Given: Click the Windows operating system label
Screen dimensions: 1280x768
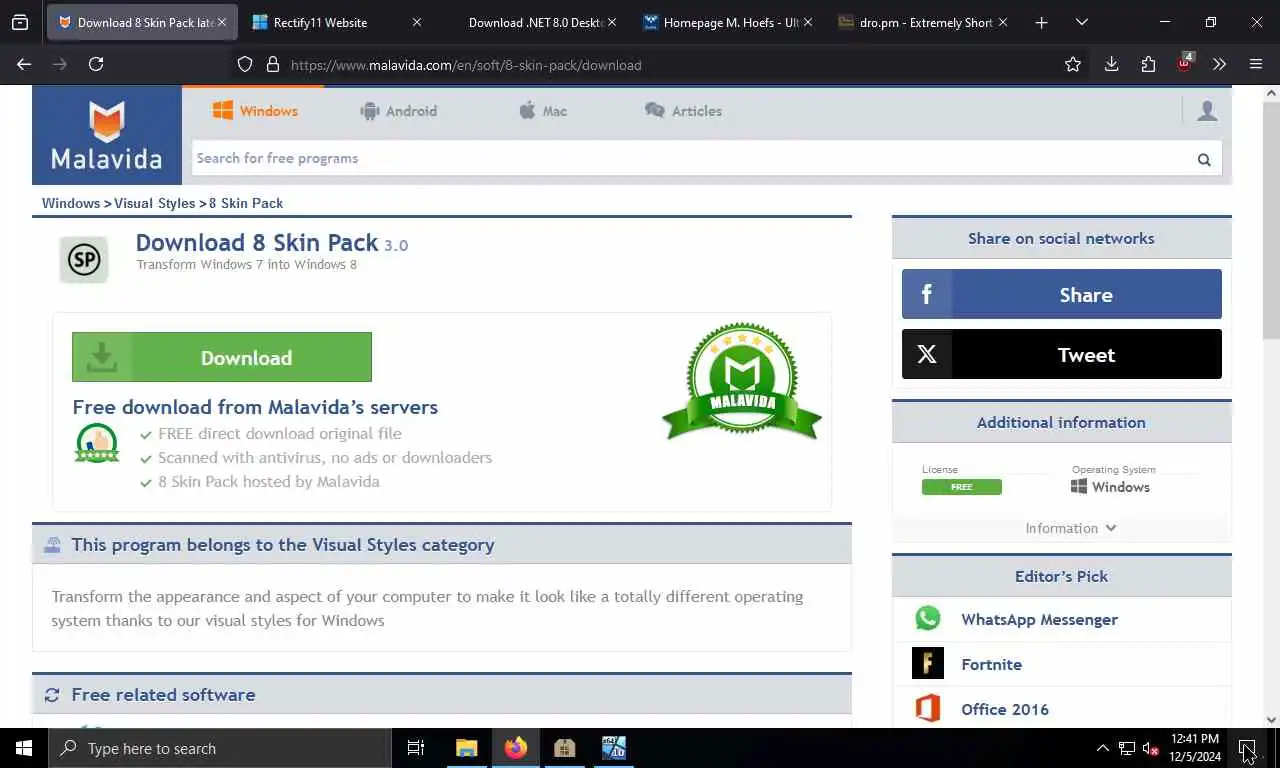Looking at the screenshot, I should [x=1110, y=487].
